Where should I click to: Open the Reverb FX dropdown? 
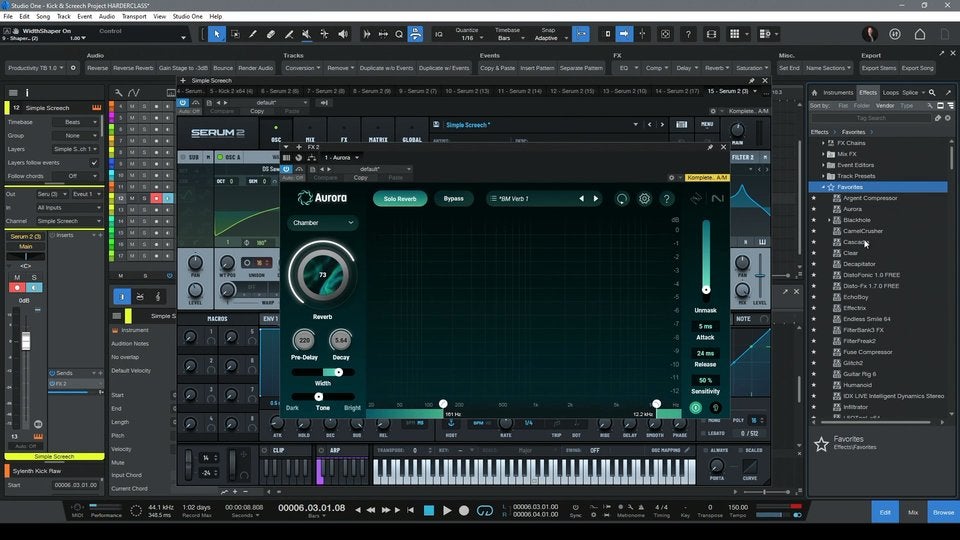point(717,68)
